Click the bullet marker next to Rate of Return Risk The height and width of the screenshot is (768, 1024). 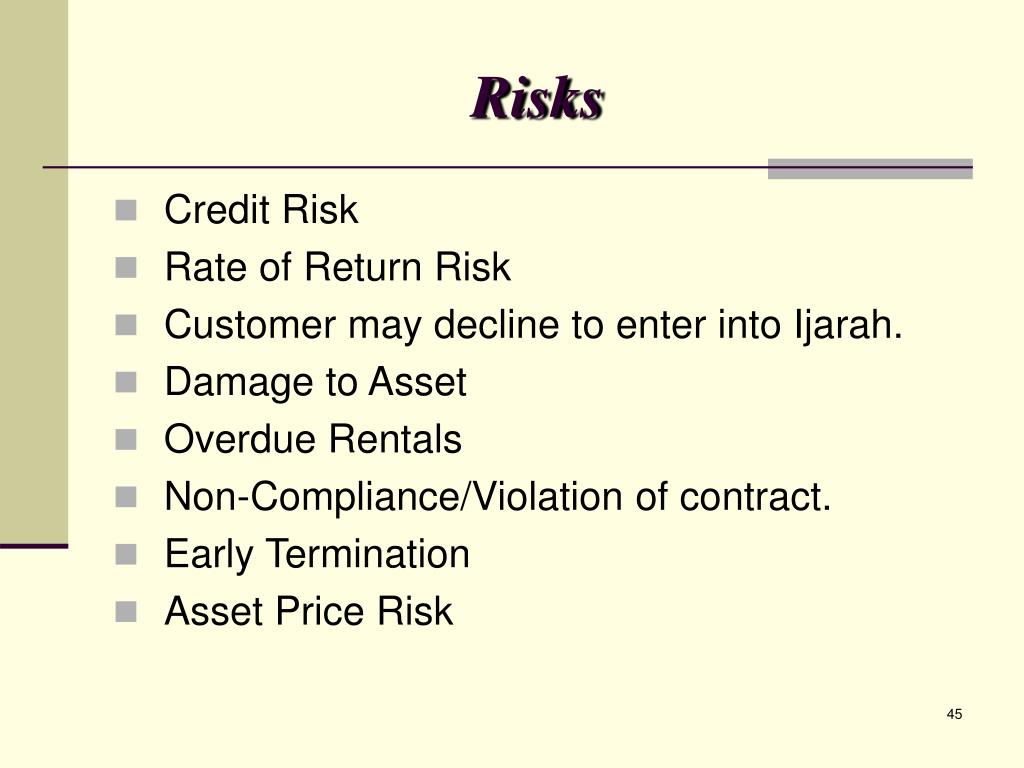pyautogui.click(x=126, y=268)
